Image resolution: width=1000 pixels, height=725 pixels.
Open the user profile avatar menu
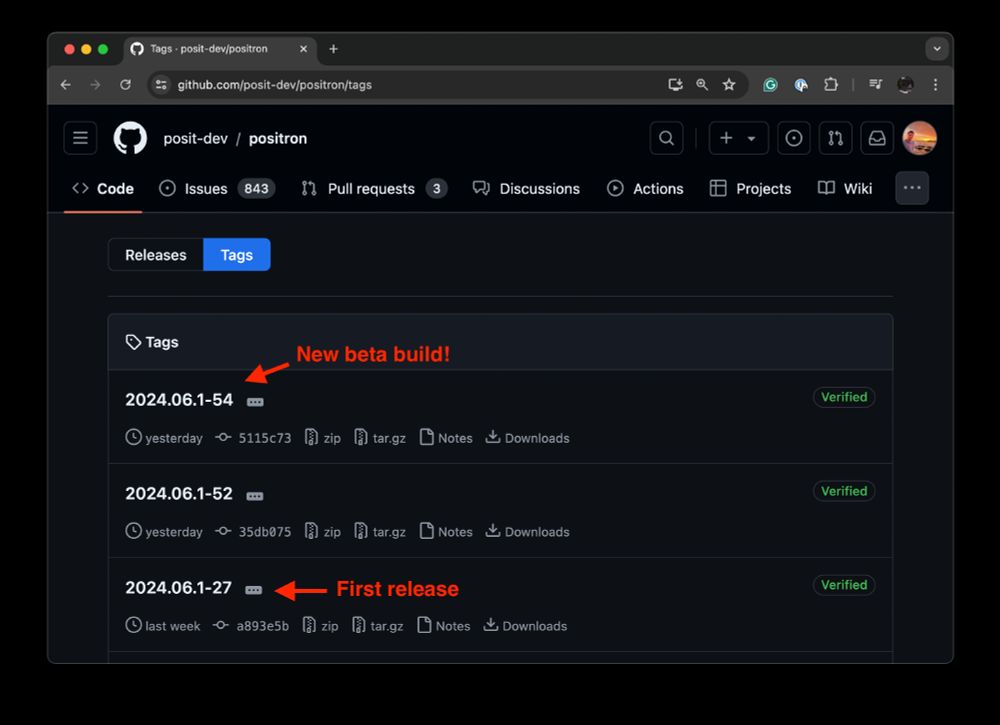[919, 138]
